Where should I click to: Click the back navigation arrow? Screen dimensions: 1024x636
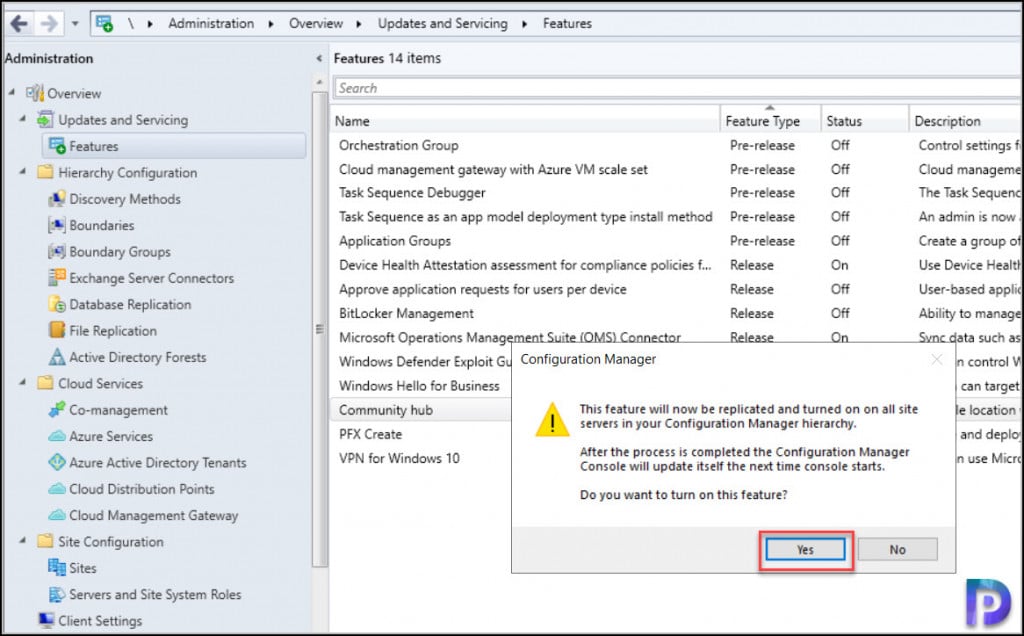pyautogui.click(x=18, y=24)
